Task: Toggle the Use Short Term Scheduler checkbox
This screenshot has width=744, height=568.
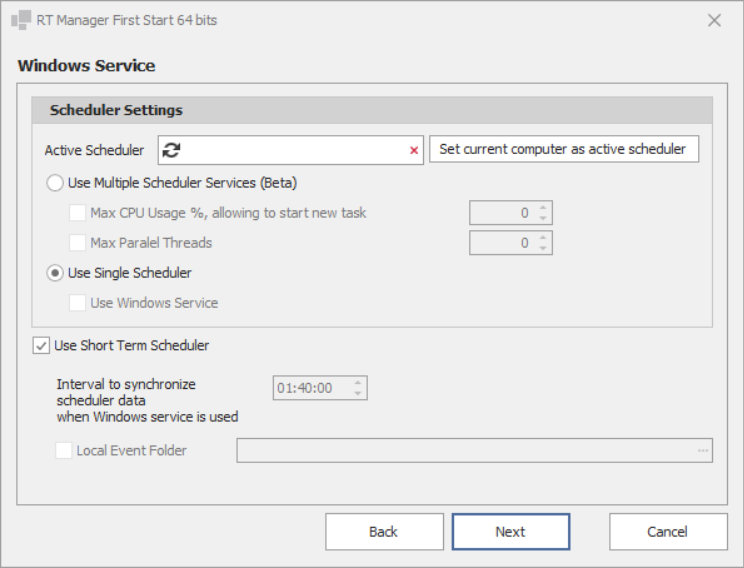Action: pos(41,346)
